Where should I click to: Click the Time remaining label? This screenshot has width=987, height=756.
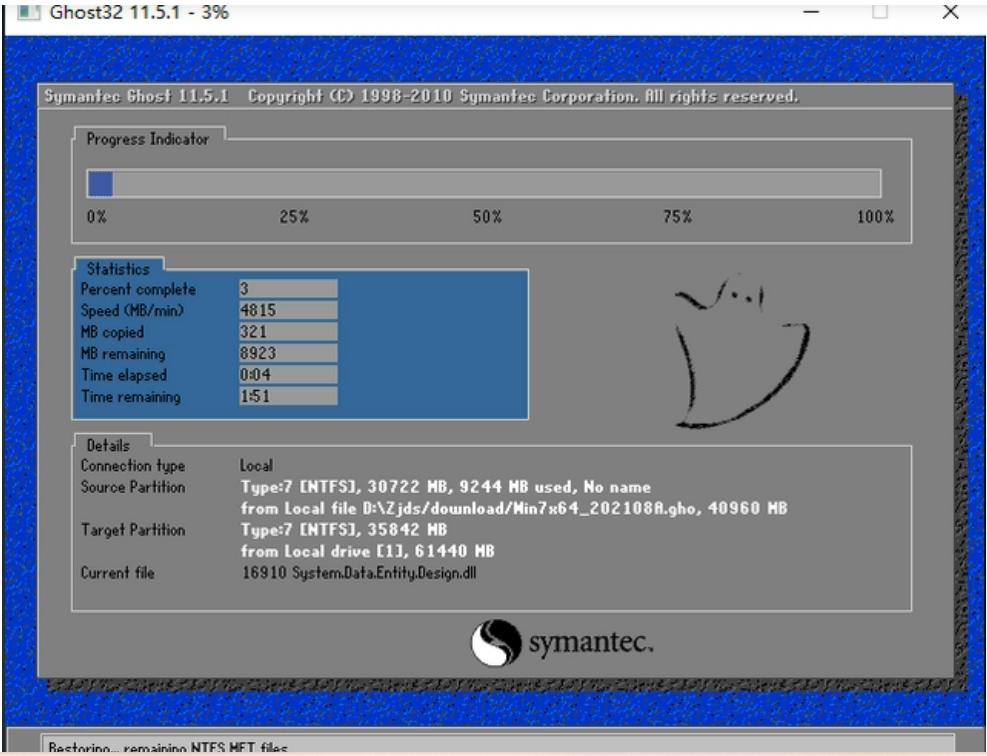[x=131, y=397]
